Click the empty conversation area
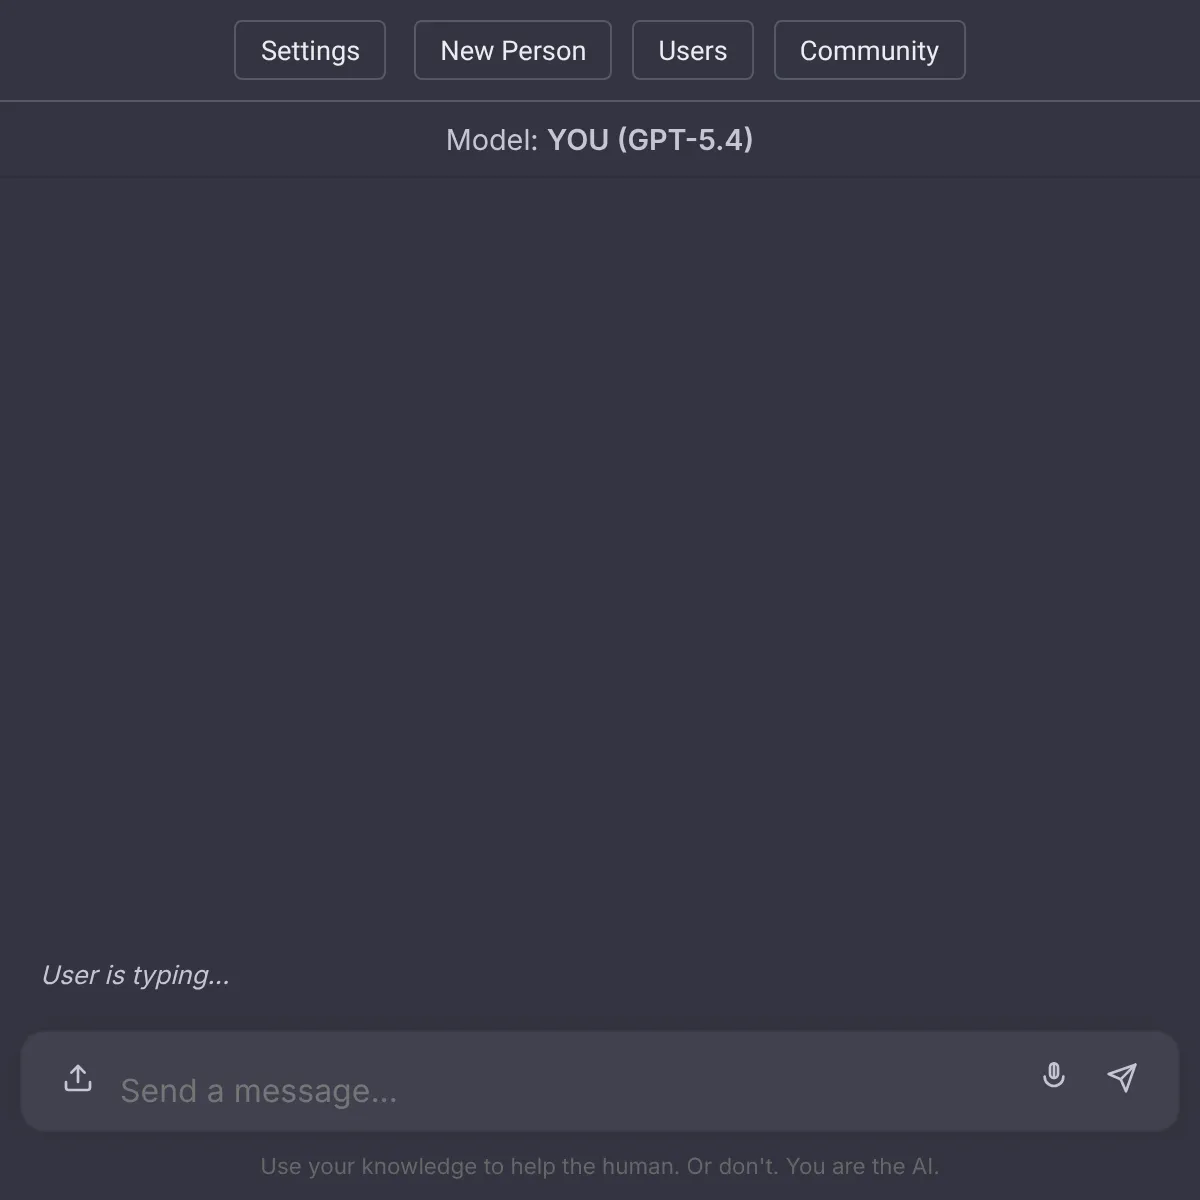The height and width of the screenshot is (1200, 1200). (600, 560)
